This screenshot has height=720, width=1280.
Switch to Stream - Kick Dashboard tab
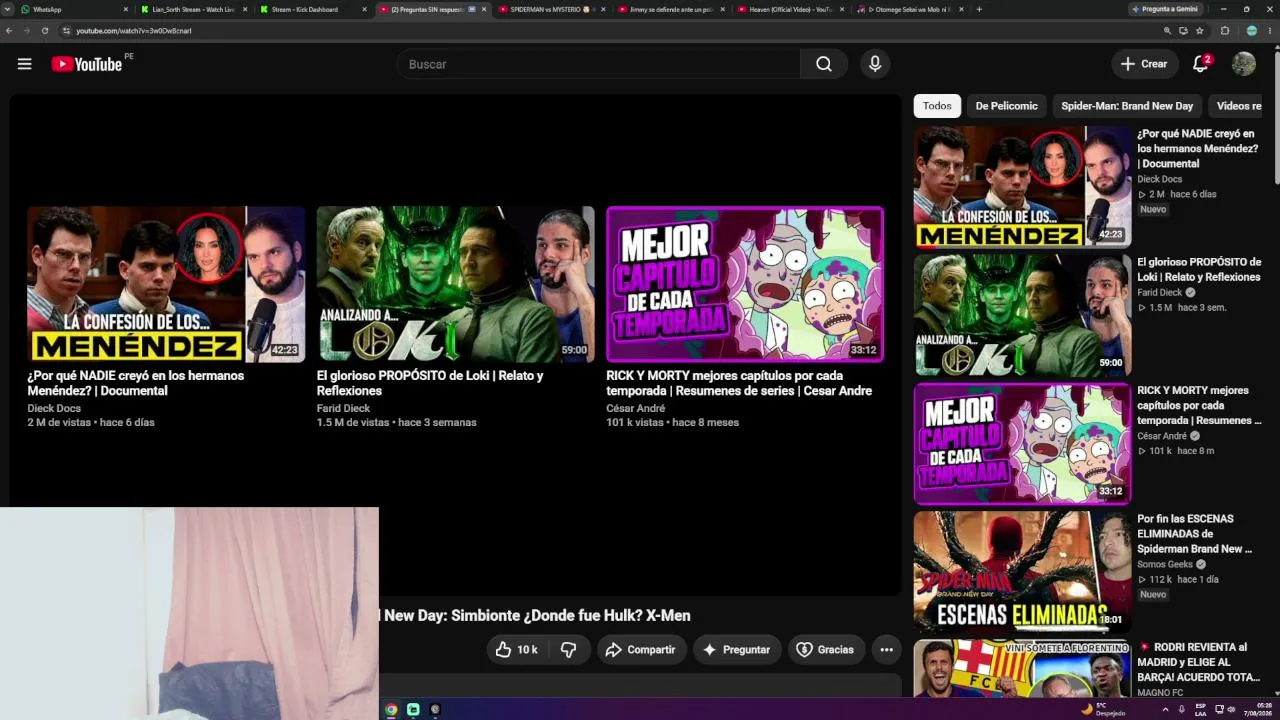pos(313,9)
